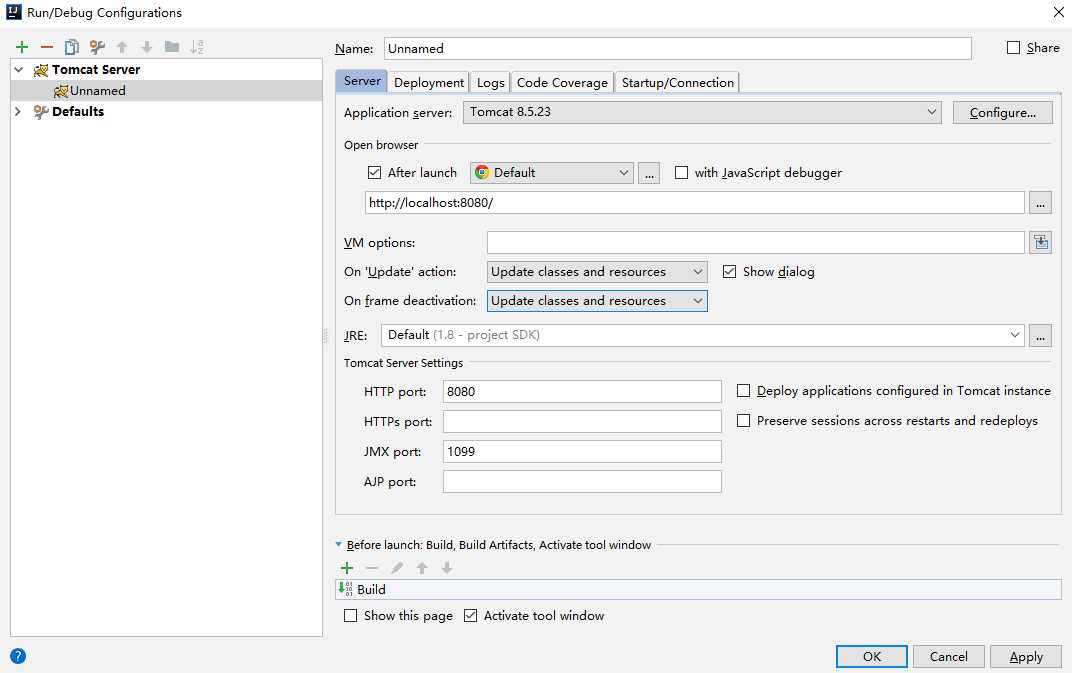Image resolution: width=1072 pixels, height=673 pixels.
Task: Move configuration down arrow in toolbar
Action: (x=147, y=47)
